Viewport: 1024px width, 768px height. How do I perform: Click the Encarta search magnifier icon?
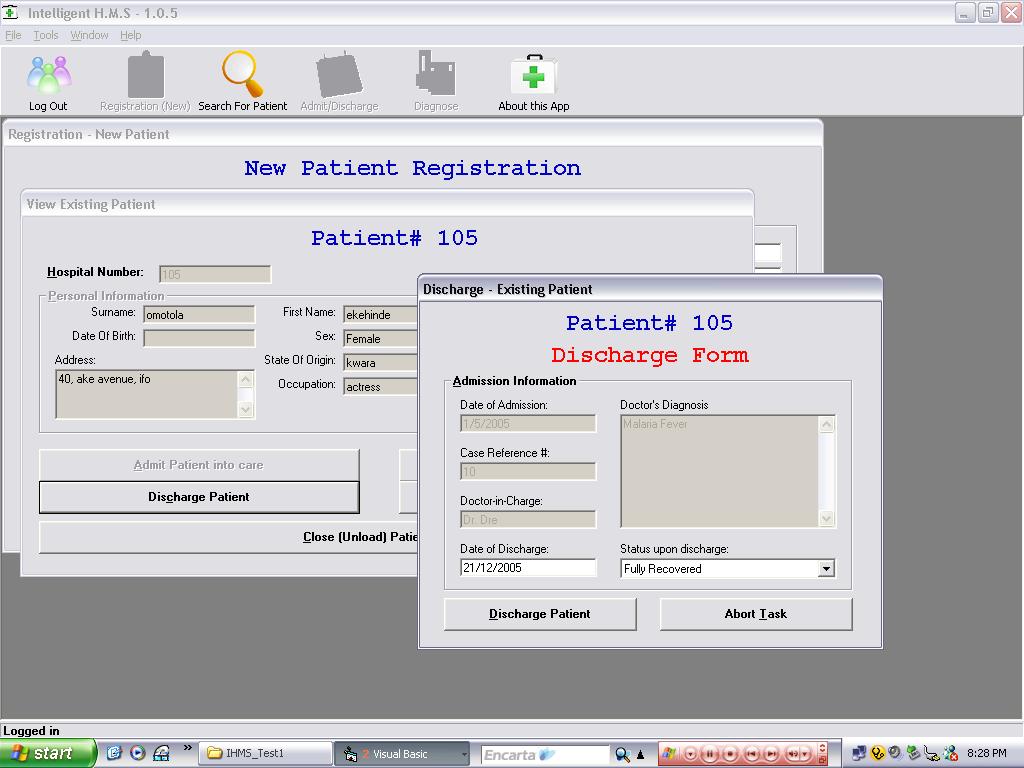[622, 755]
